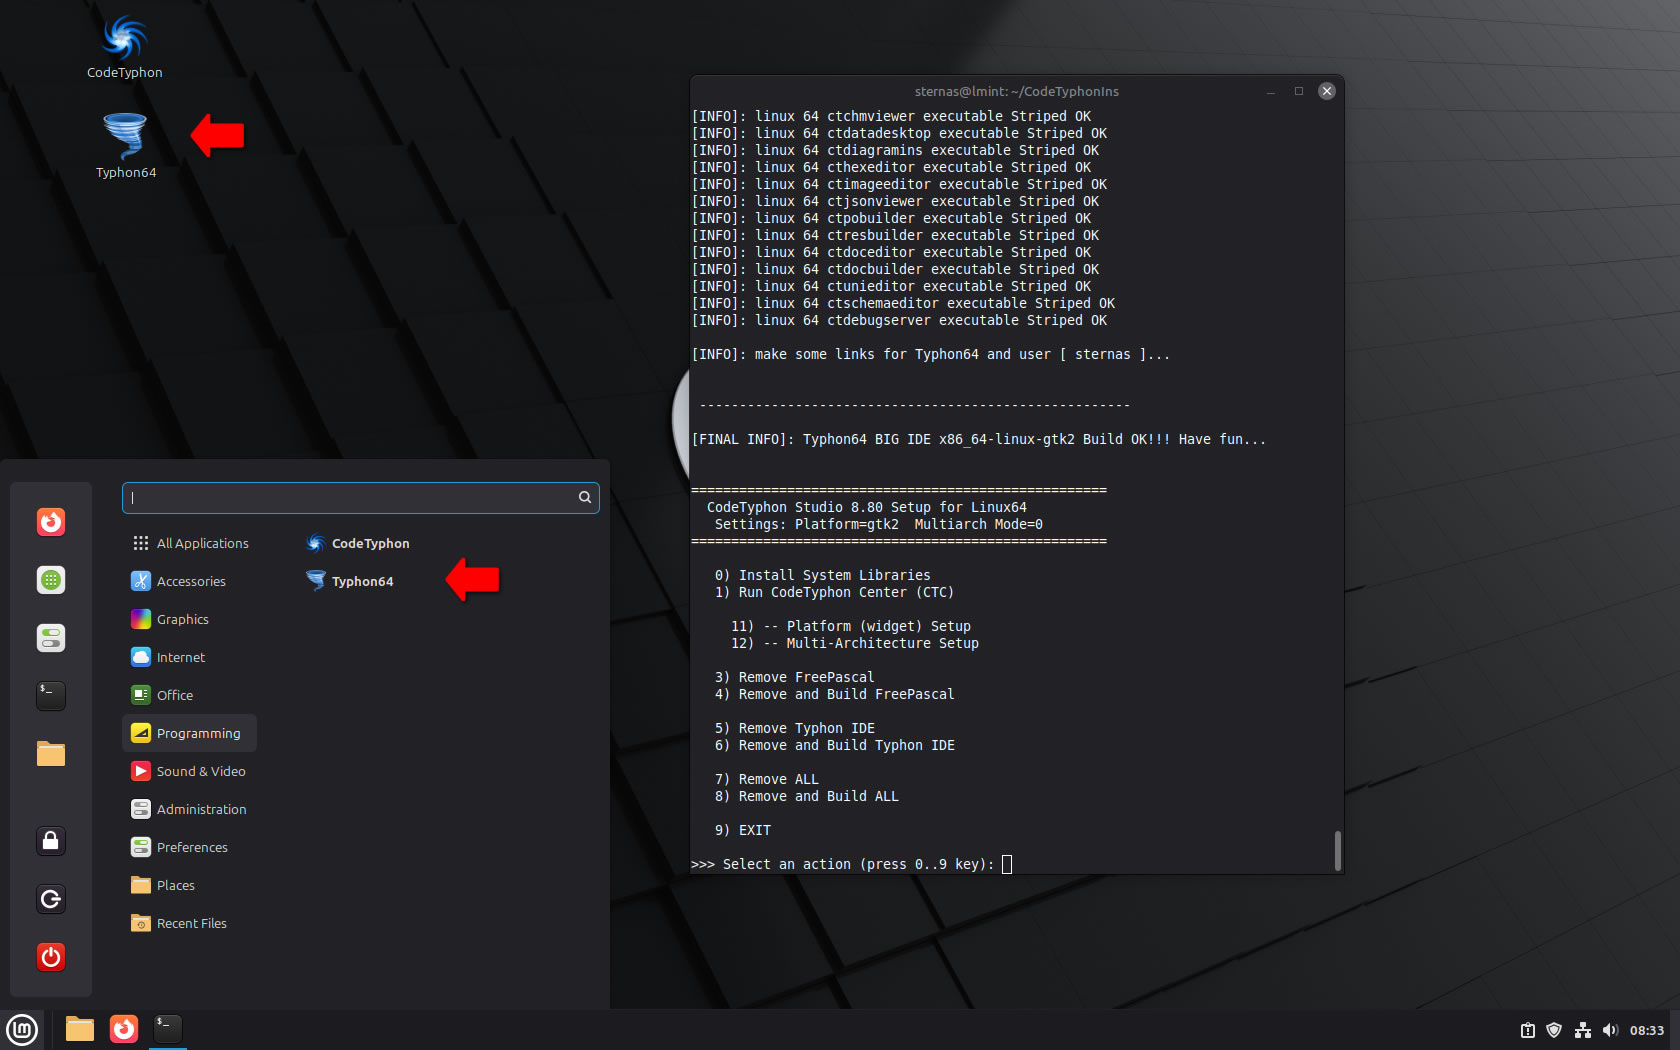1680x1050 pixels.
Task: Open Recent Files in the menu
Action: coord(190,923)
